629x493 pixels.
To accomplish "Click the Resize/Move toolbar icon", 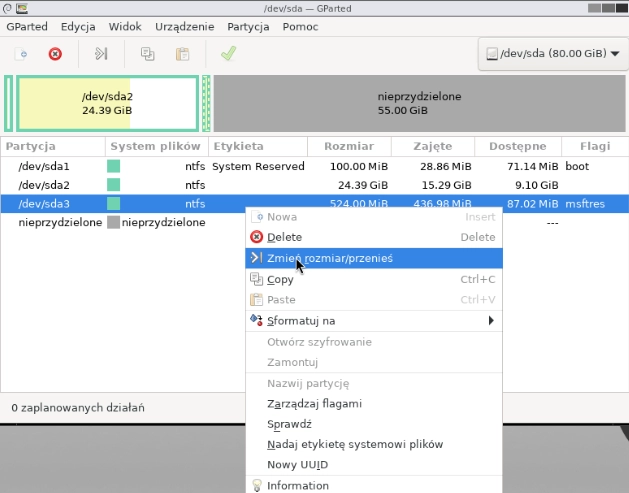I will tap(101, 54).
